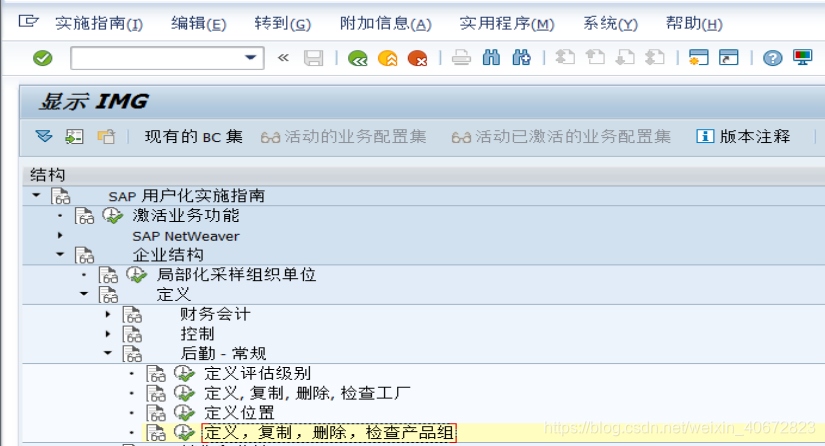Click the second icon in IMG toolbar

[74, 137]
